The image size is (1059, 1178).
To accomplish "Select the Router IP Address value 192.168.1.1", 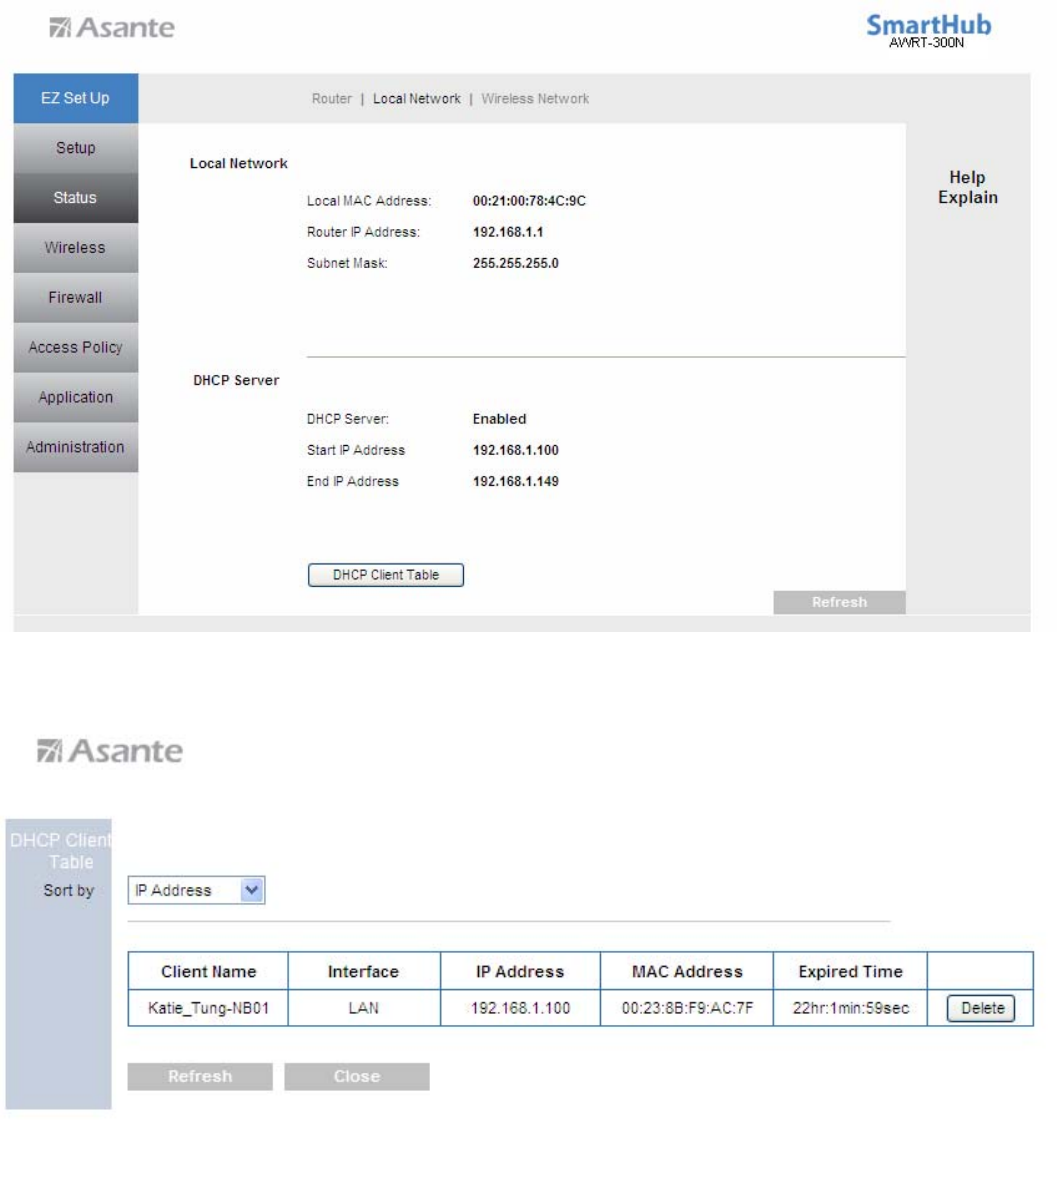I will tap(508, 232).
